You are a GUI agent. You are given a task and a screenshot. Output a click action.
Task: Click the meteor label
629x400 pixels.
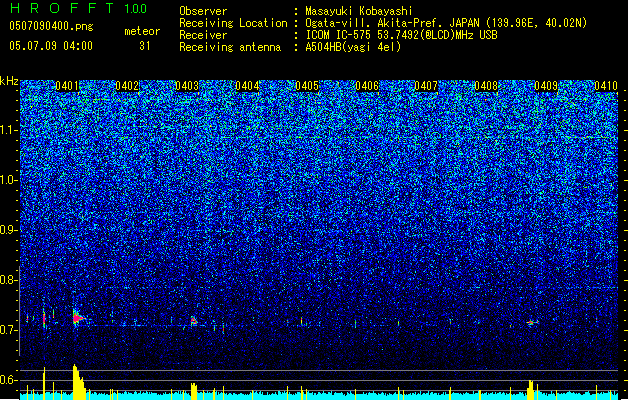tap(142, 31)
